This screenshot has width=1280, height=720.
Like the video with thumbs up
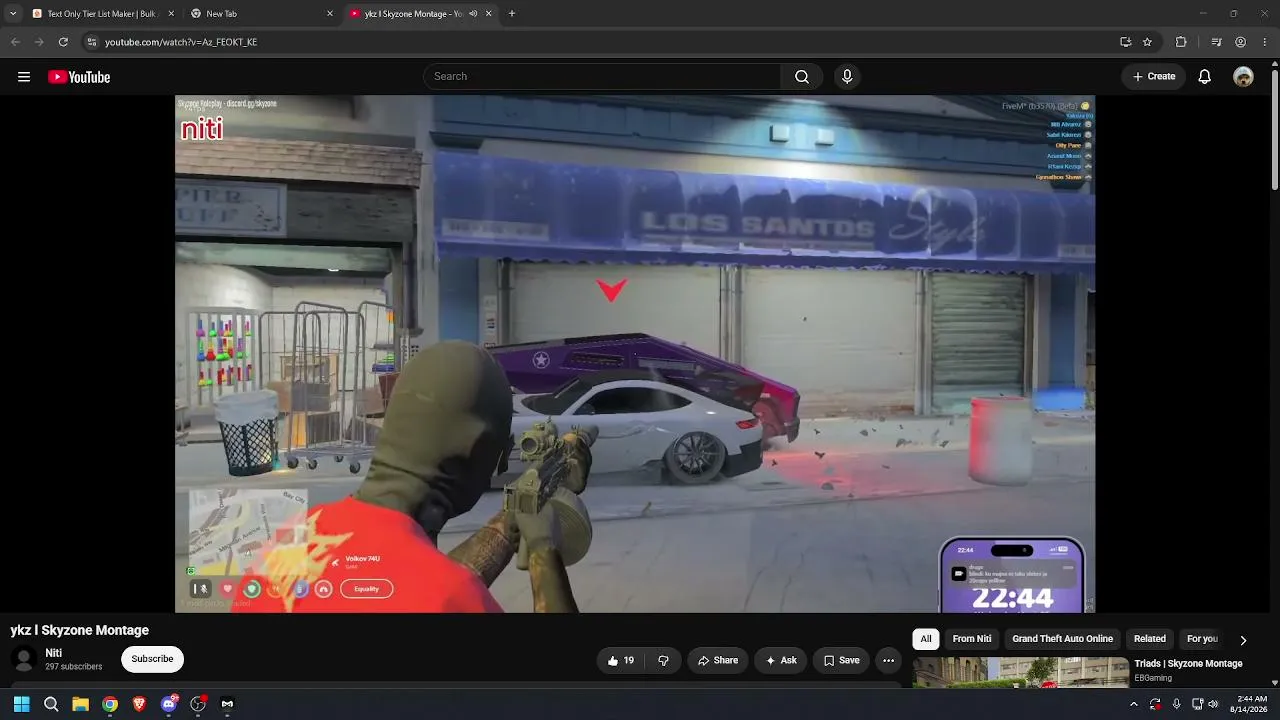tap(621, 660)
